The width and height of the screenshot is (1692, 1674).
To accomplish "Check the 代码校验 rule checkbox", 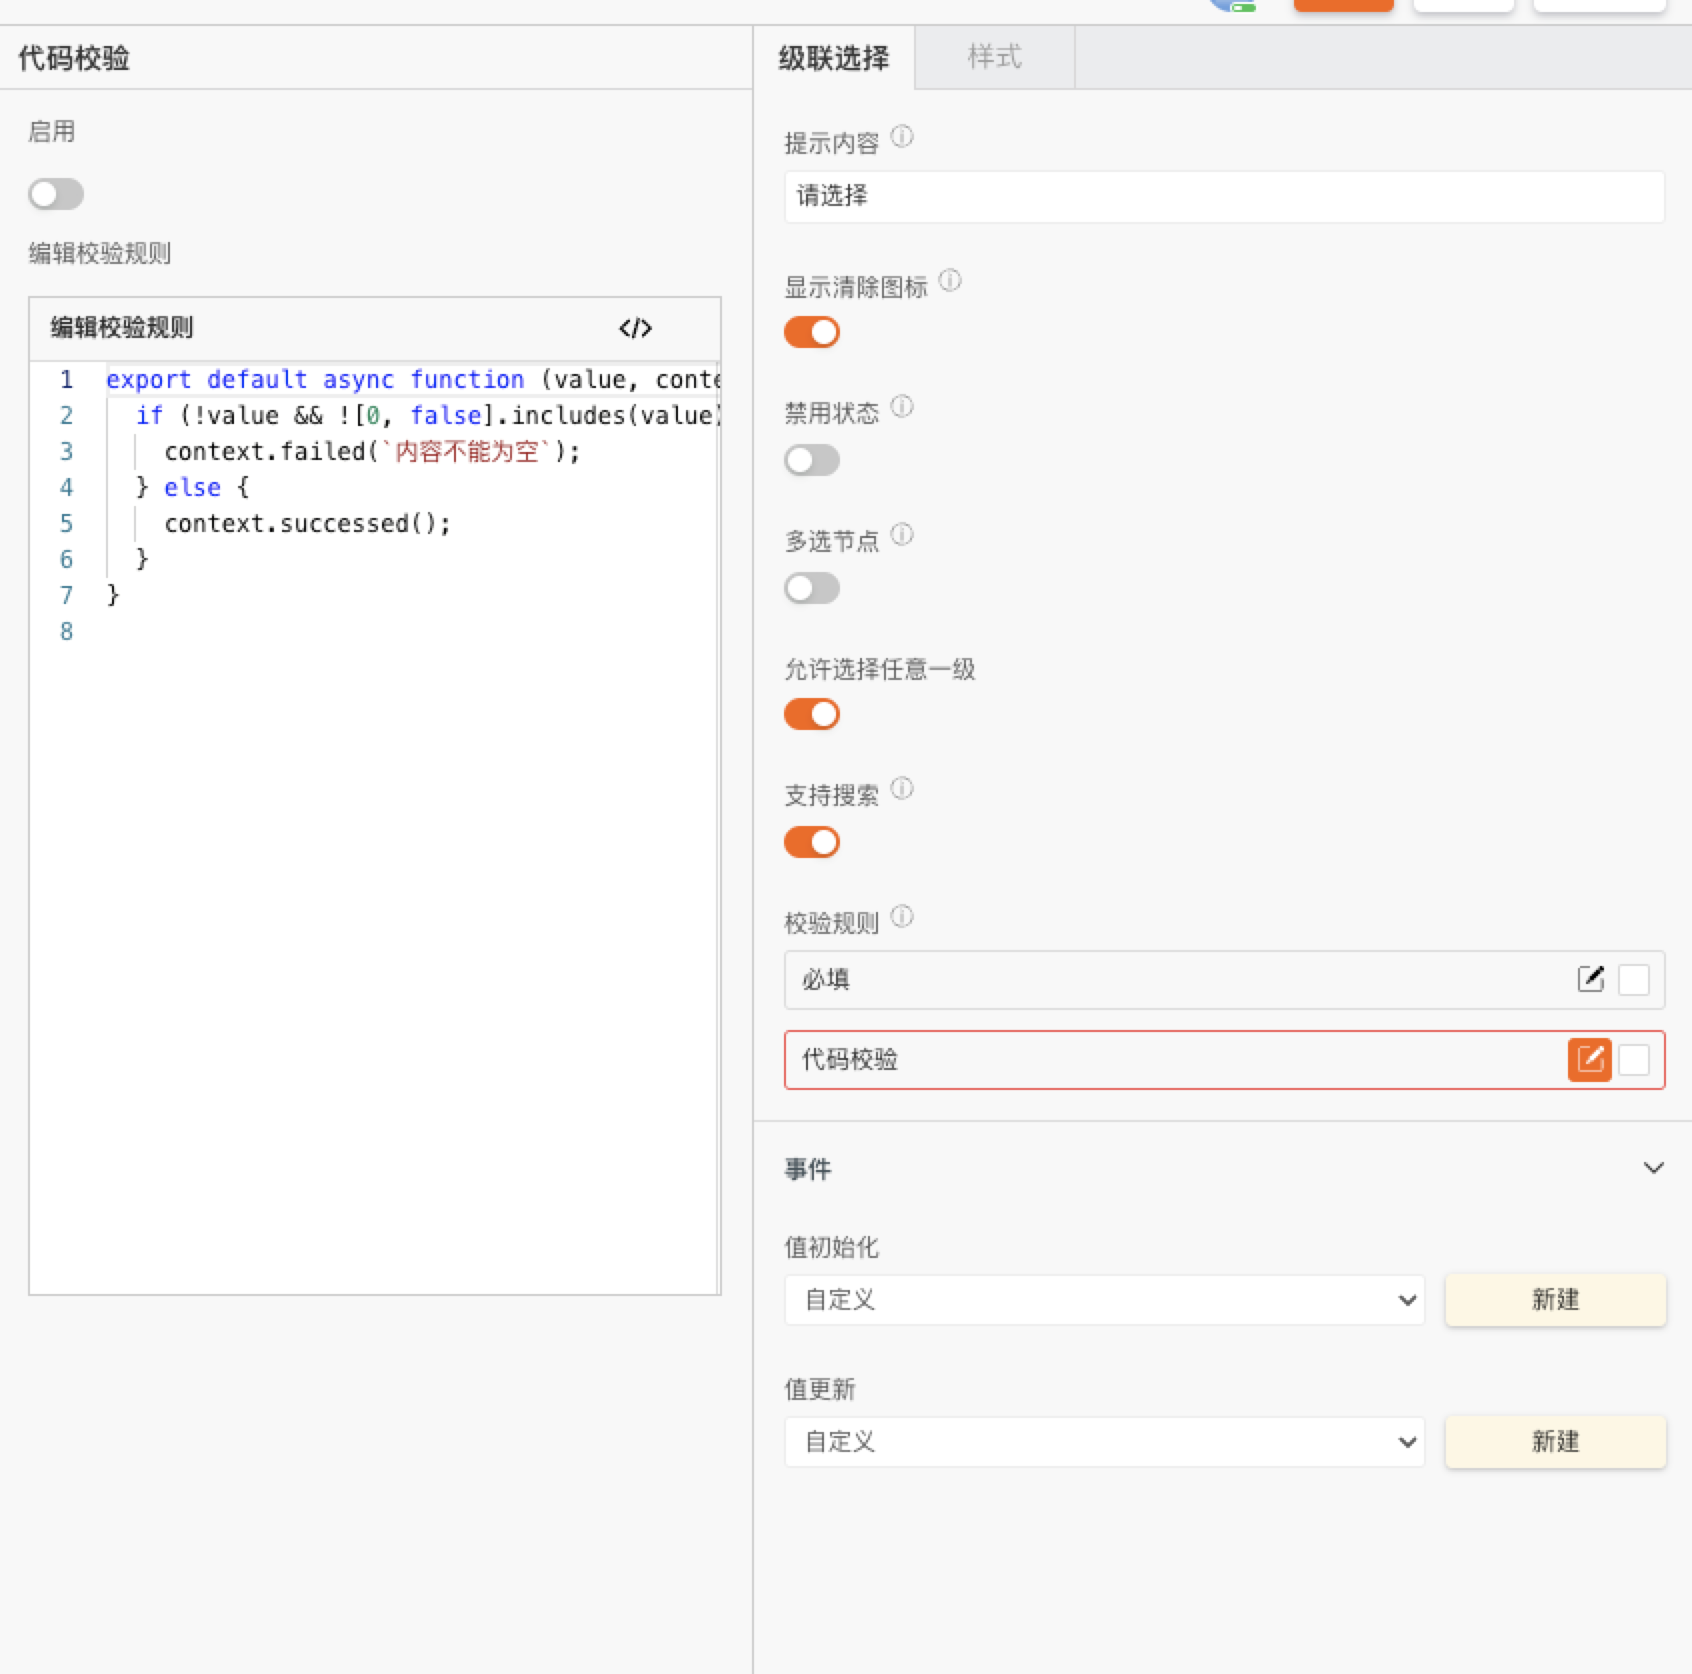I will point(1634,1060).
